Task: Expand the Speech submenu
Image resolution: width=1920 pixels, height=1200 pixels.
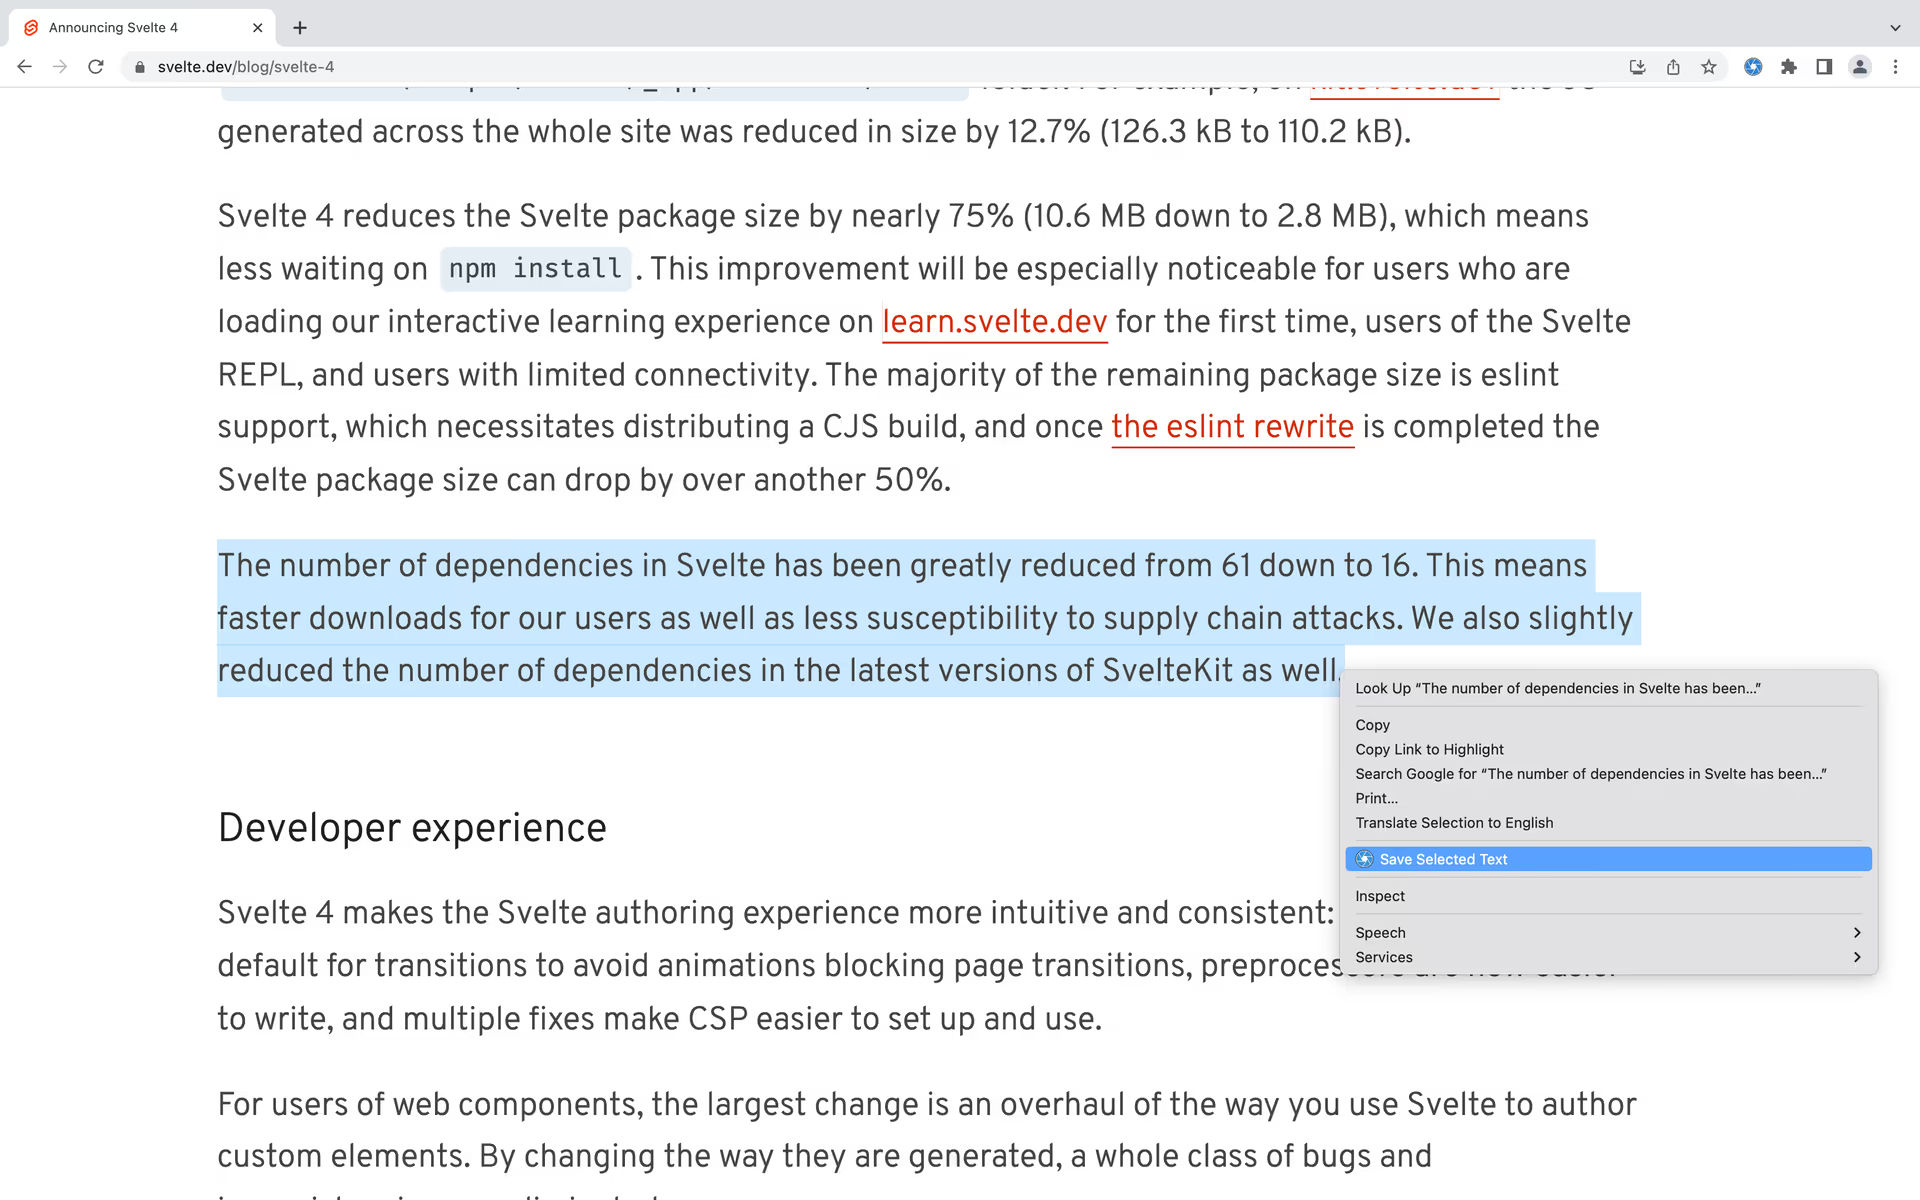Action: [1608, 932]
